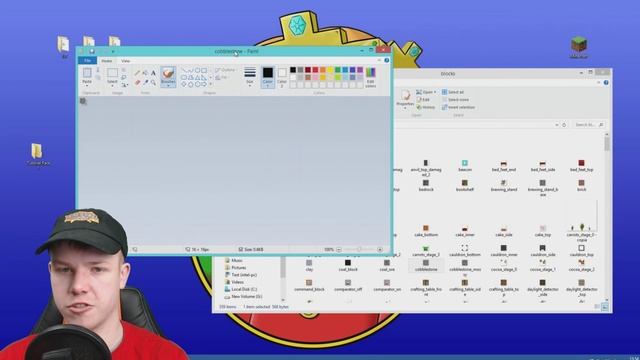Click Edit in blocks window ribbon

tap(423, 100)
